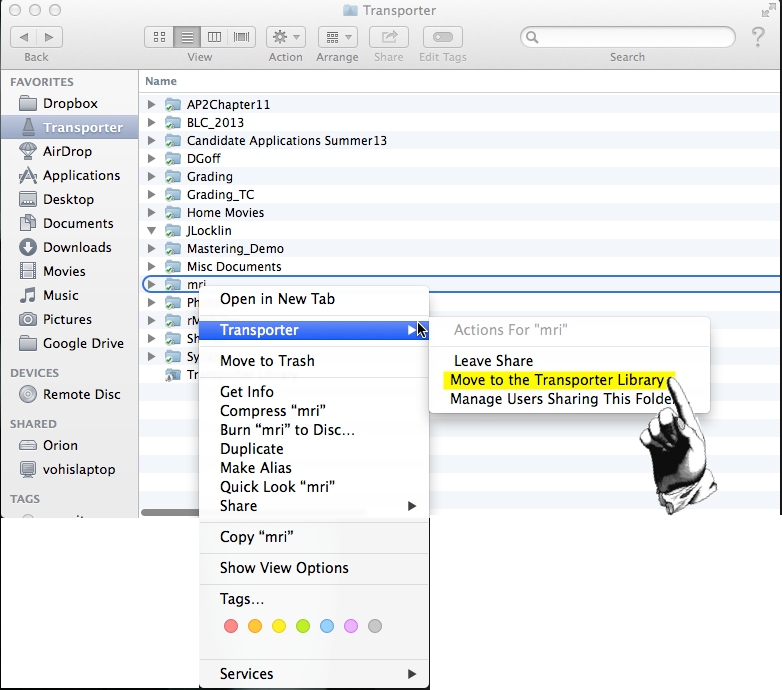The width and height of the screenshot is (782, 690).
Task: Go back with the left arrow
Action: tap(23, 37)
